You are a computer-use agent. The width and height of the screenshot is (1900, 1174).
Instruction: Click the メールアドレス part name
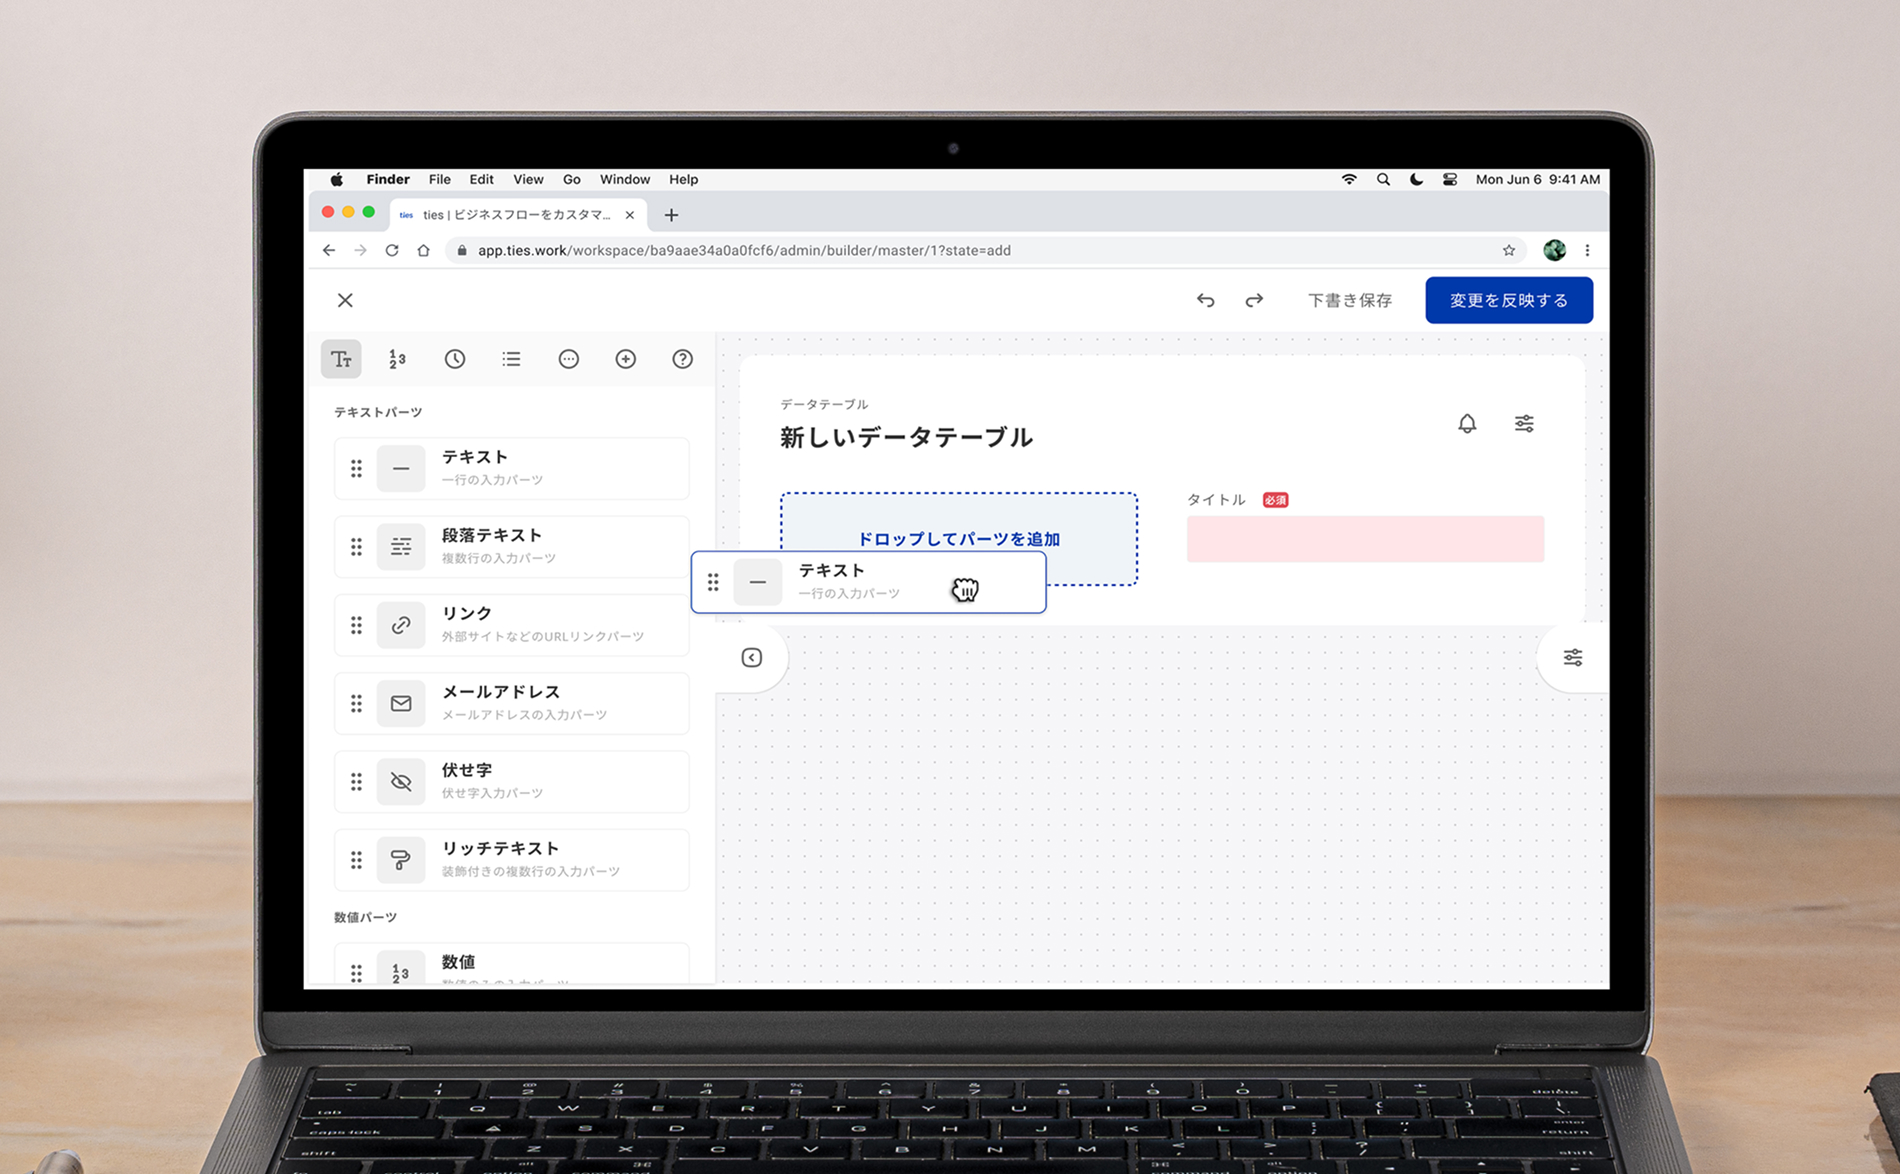[501, 692]
